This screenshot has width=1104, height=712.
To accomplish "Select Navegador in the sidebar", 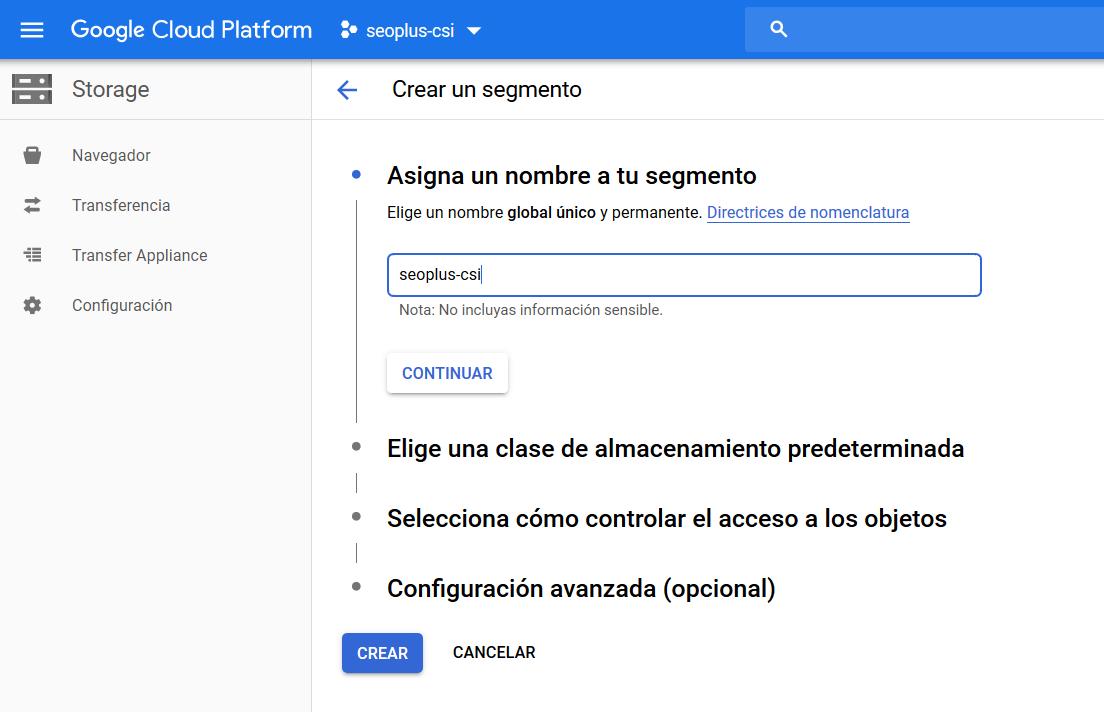I will tap(111, 155).
